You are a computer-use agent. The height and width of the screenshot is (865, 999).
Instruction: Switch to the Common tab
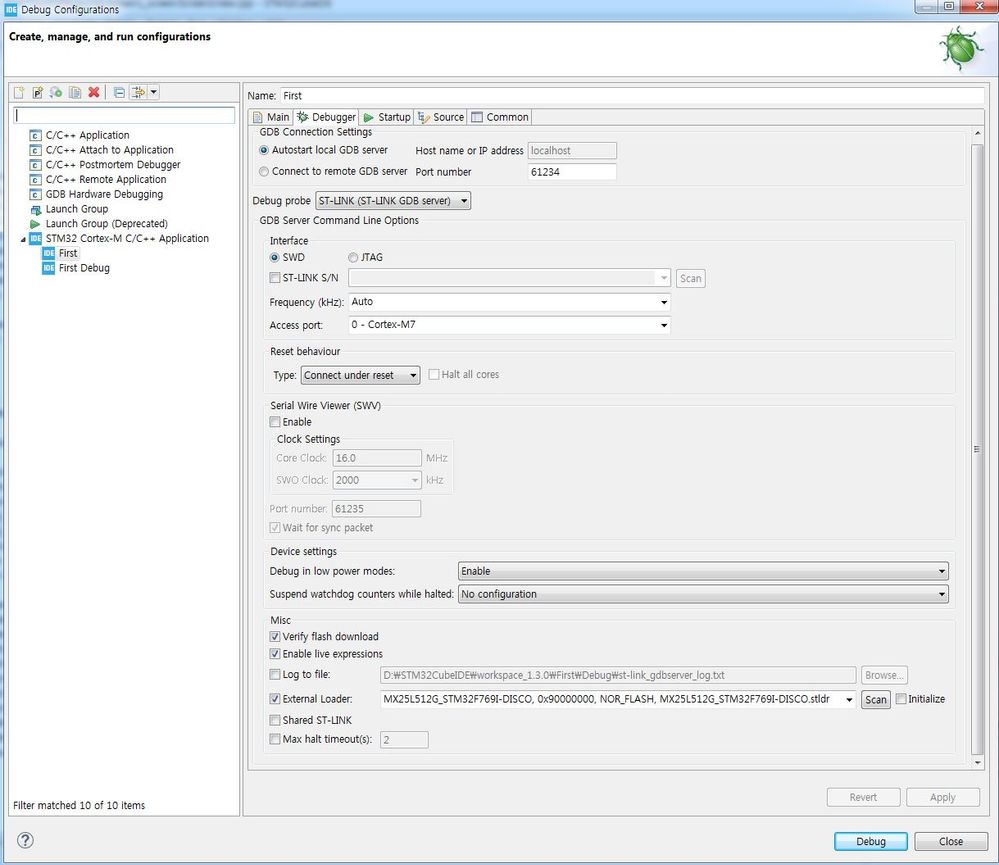click(500, 117)
